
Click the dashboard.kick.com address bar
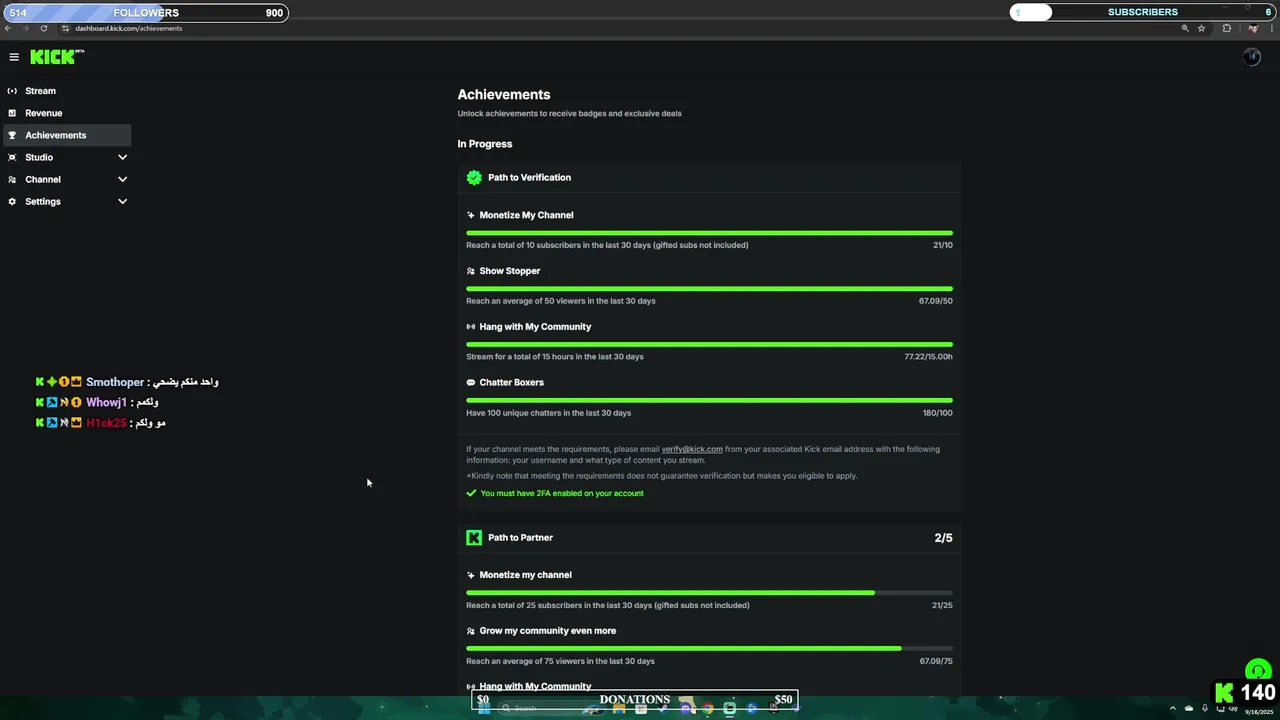point(620,28)
